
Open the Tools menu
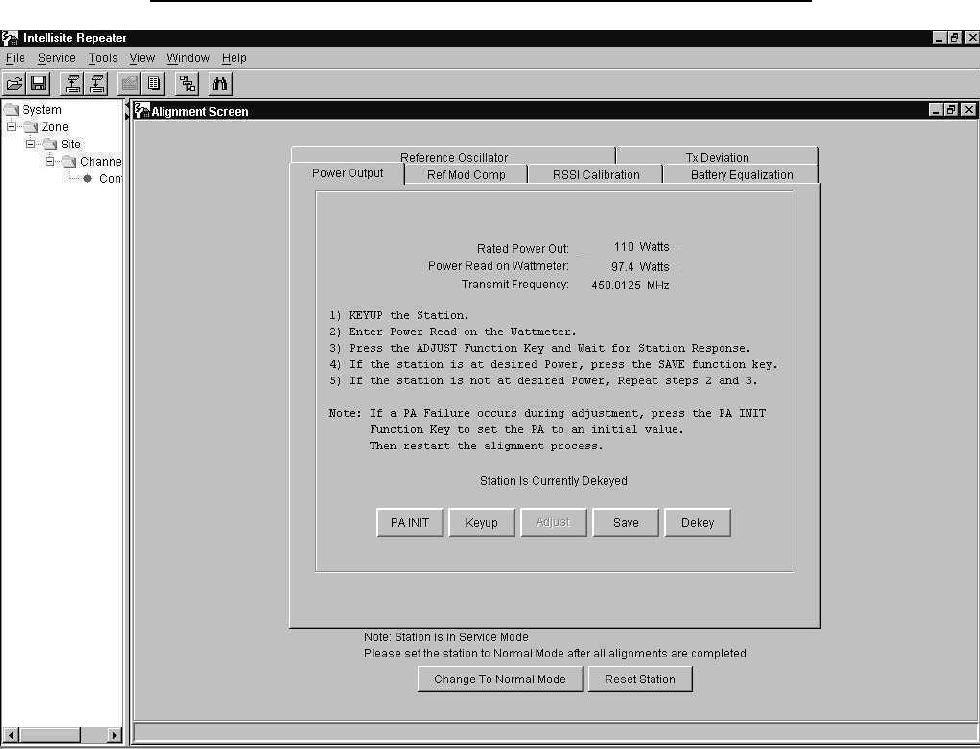102,58
